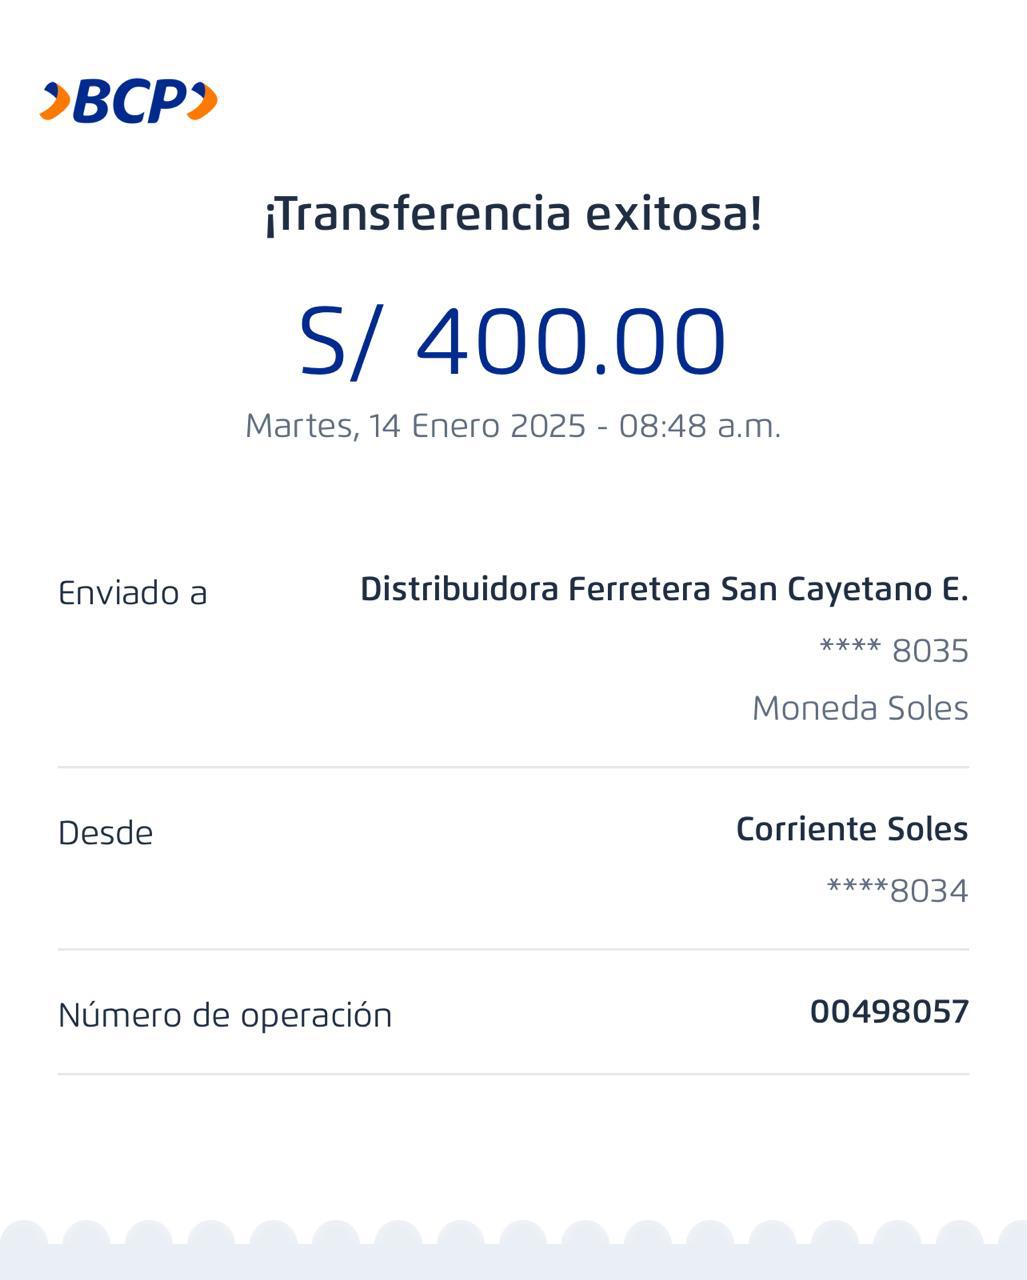Click the "¡Transferencia exitosa!" heading
1027x1280 pixels.
coord(513,214)
